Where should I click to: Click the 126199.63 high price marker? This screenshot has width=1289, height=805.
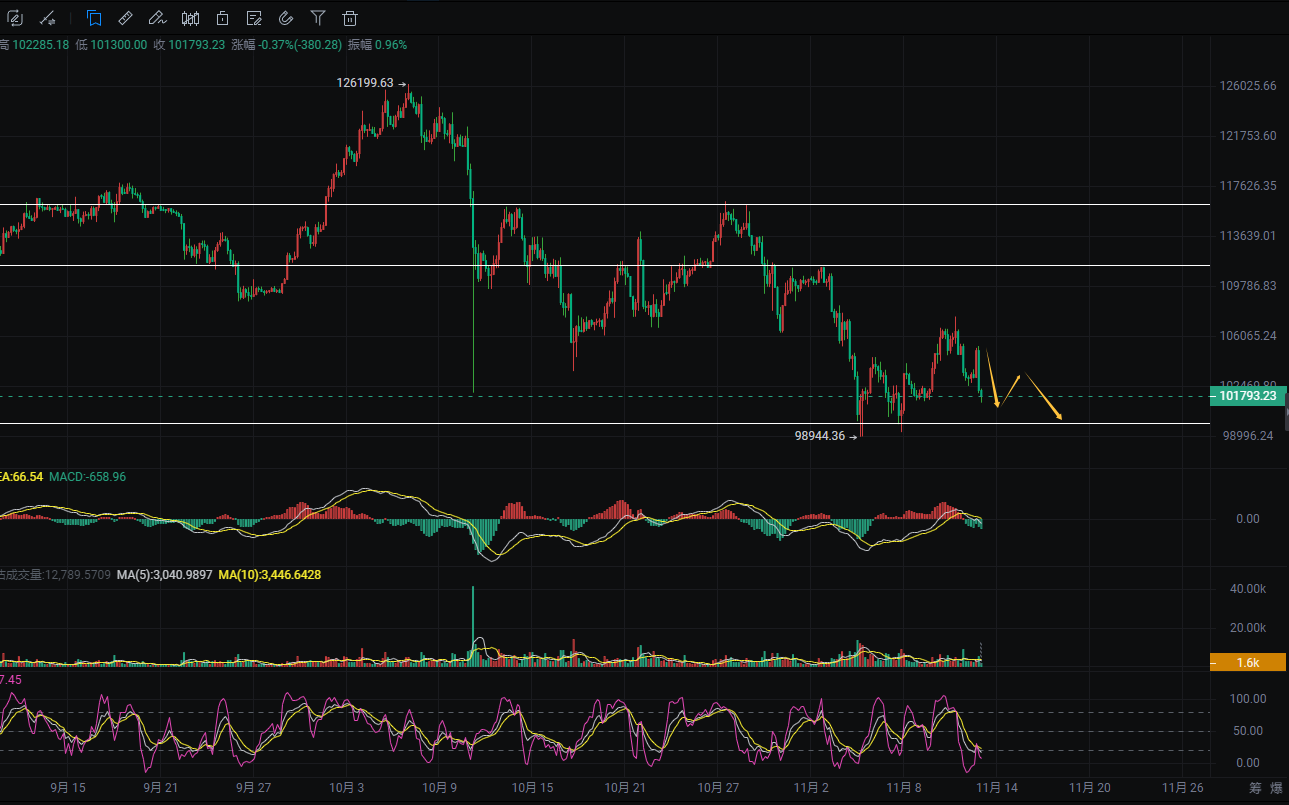366,83
